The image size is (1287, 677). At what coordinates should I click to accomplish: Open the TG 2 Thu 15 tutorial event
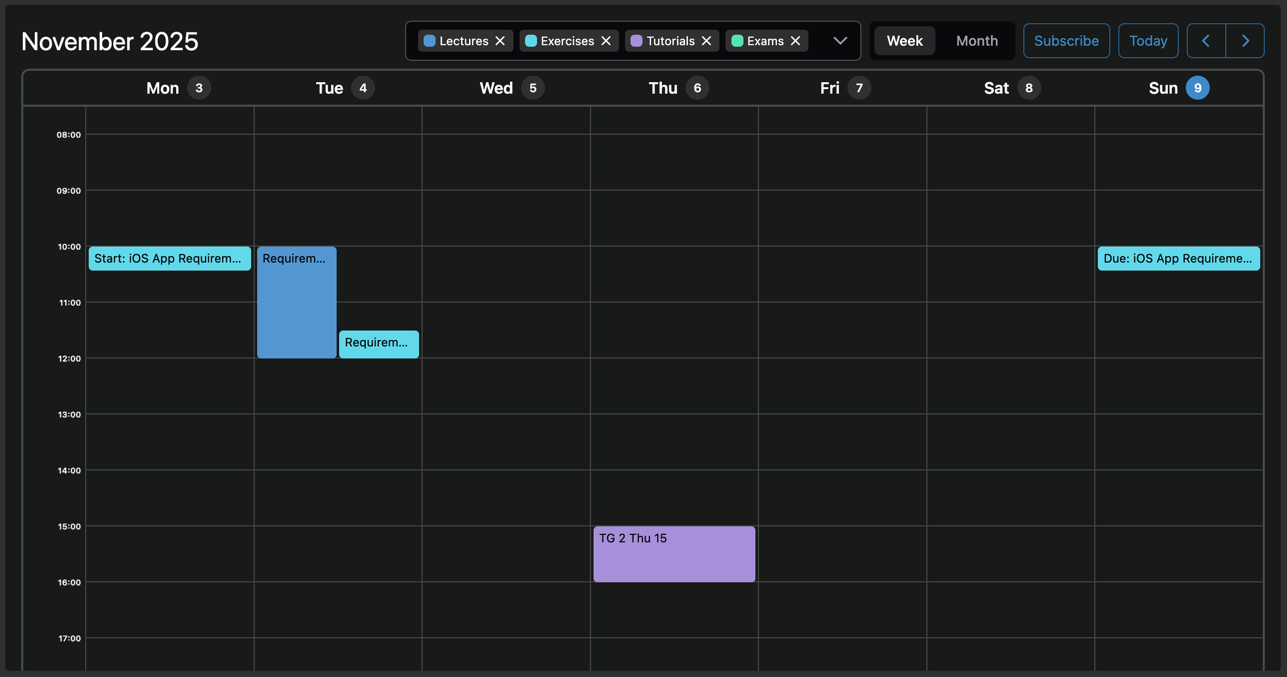click(674, 554)
